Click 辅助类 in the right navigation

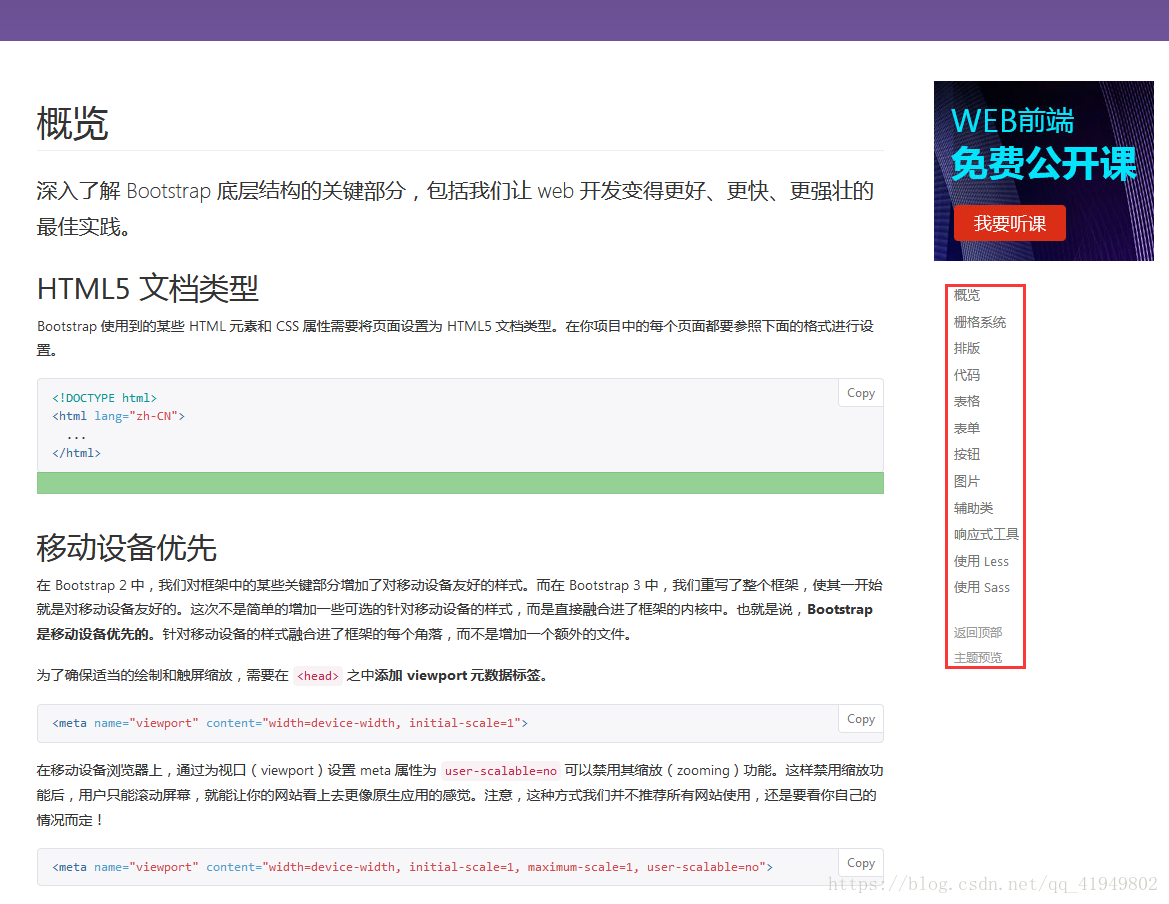click(973, 507)
